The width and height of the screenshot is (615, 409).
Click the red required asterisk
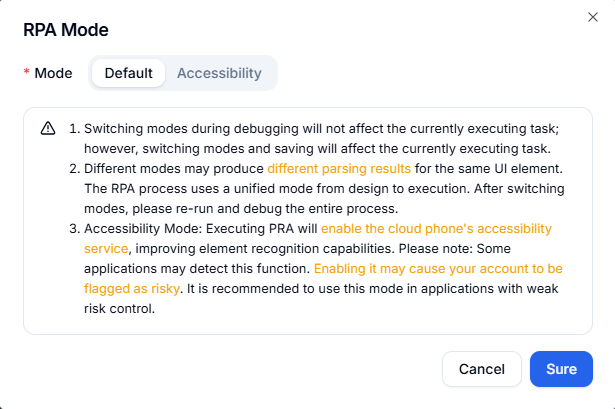click(27, 73)
